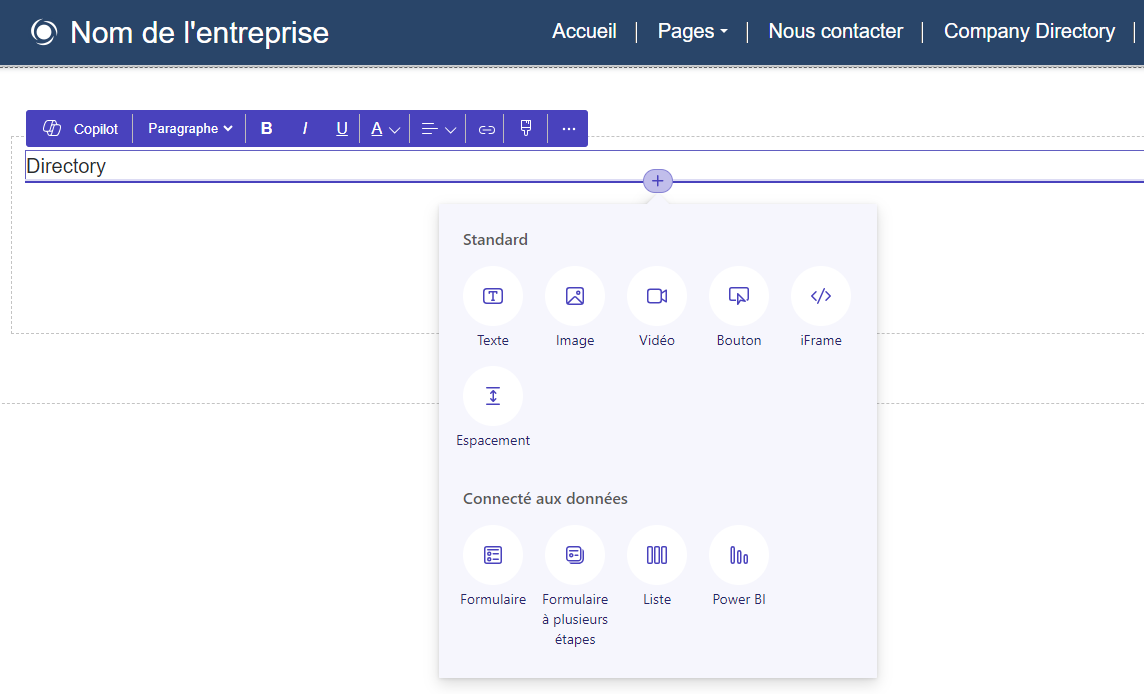Click the Connecté aux données heading
This screenshot has height=694, width=1144.
(545, 498)
